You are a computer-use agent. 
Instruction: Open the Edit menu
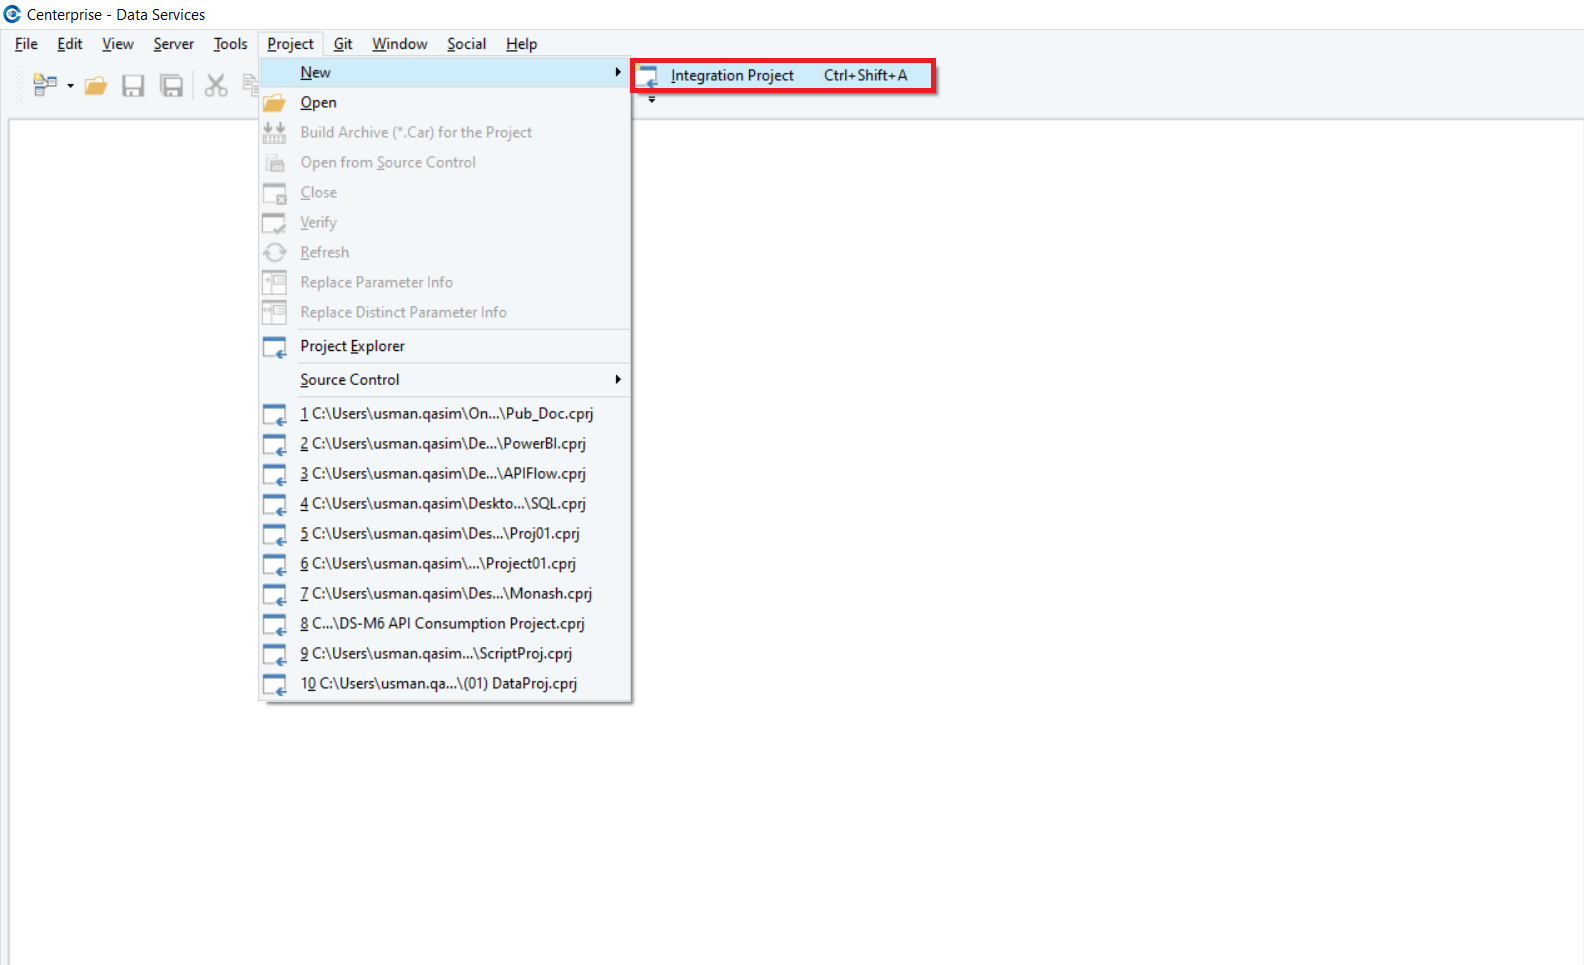70,44
